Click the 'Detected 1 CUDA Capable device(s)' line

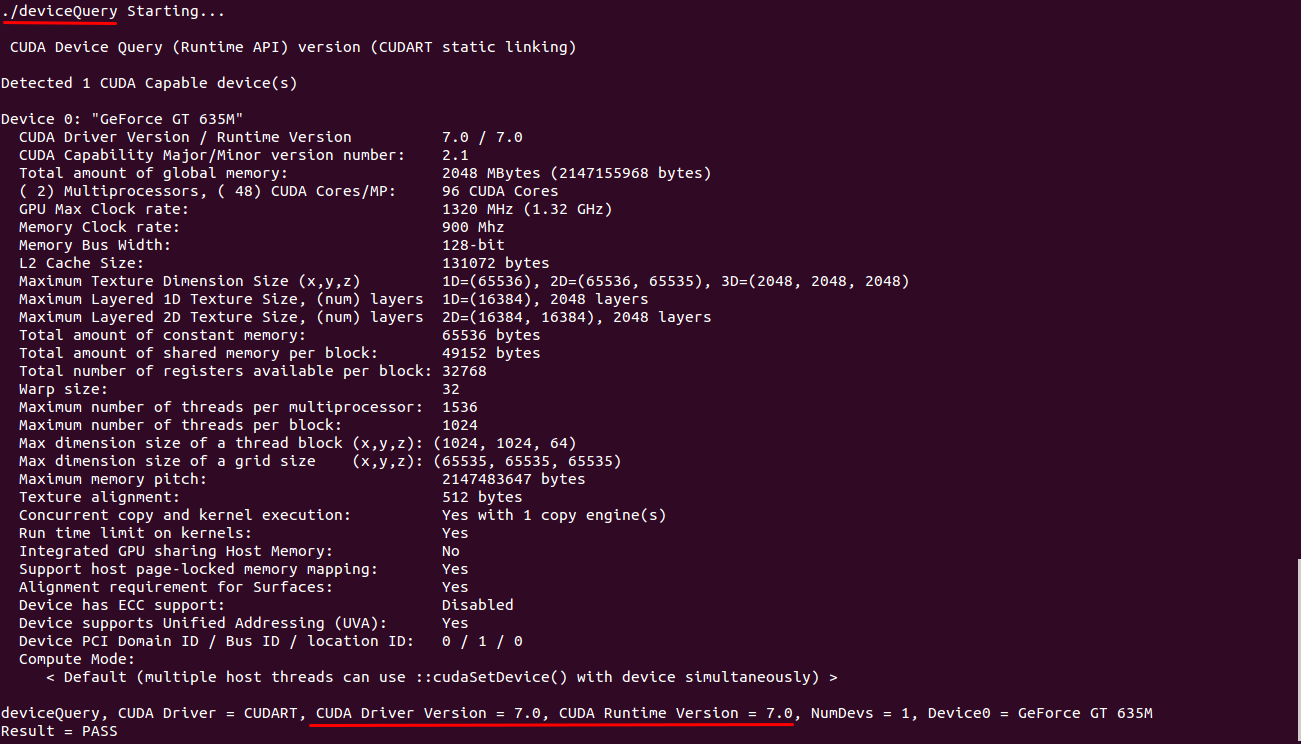[x=149, y=83]
